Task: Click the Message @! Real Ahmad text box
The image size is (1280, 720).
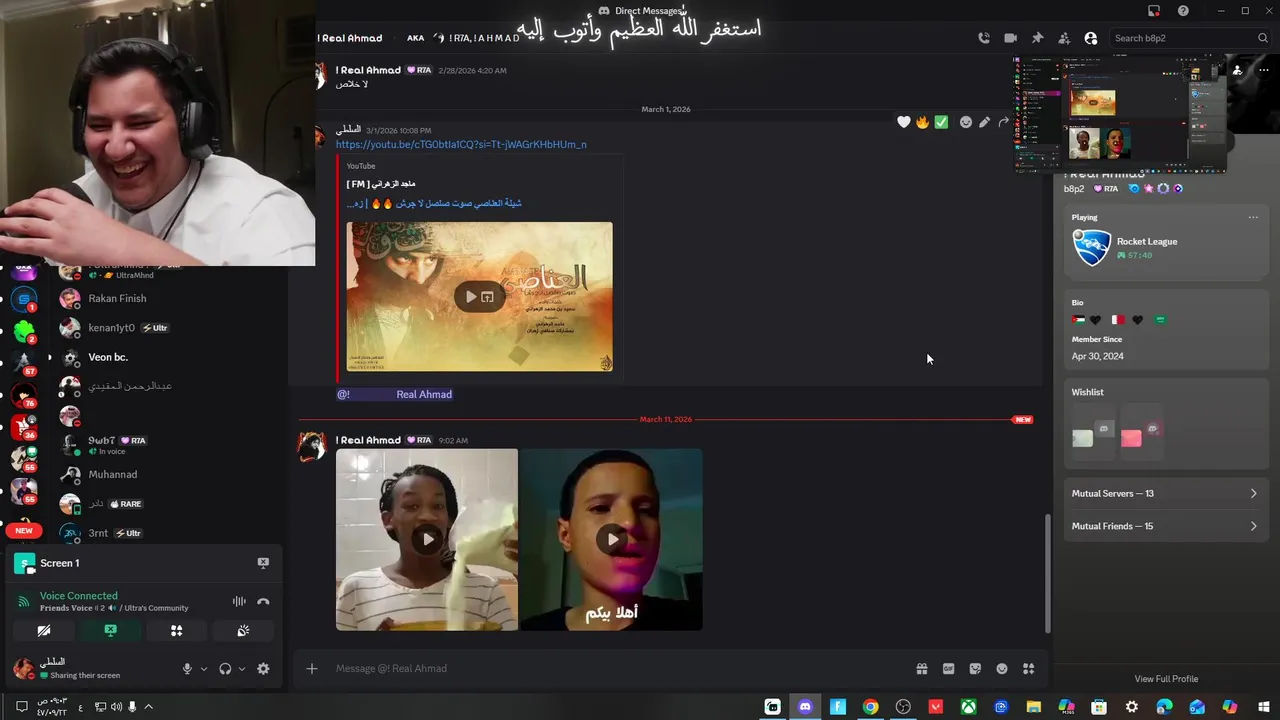Action: click(620, 668)
